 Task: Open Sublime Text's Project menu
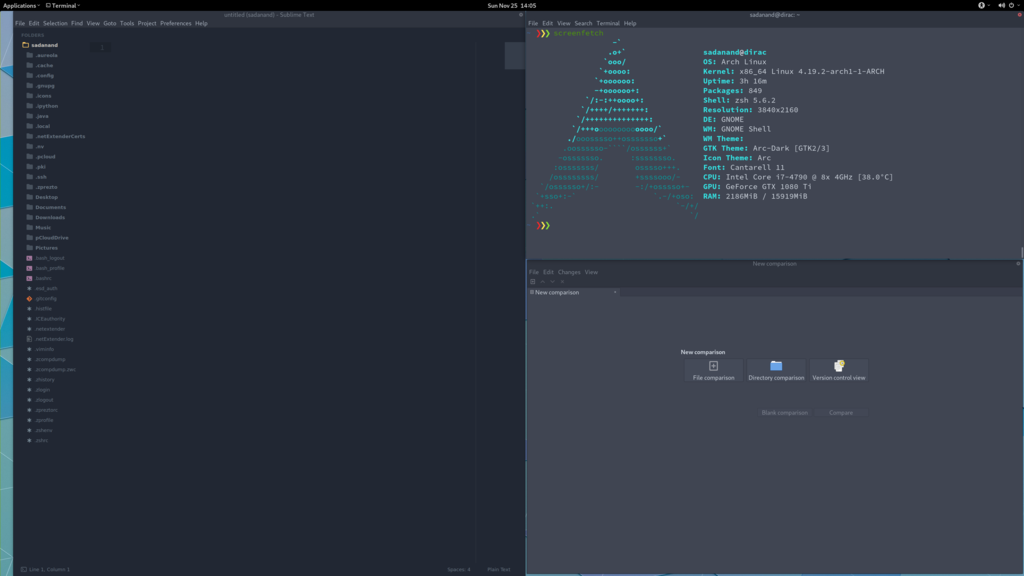[147, 24]
